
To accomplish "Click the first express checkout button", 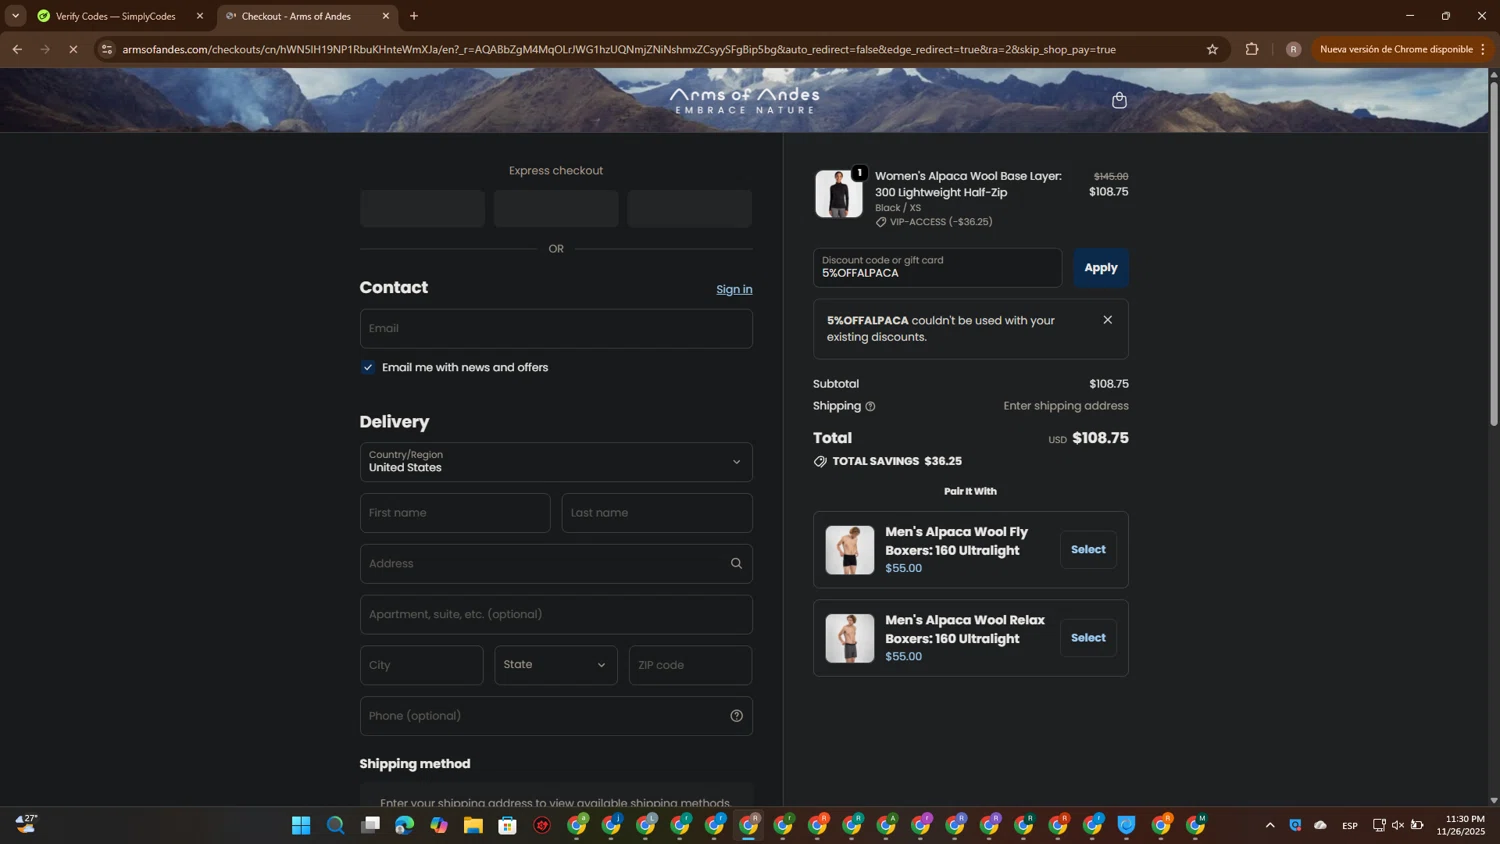I will [422, 209].
